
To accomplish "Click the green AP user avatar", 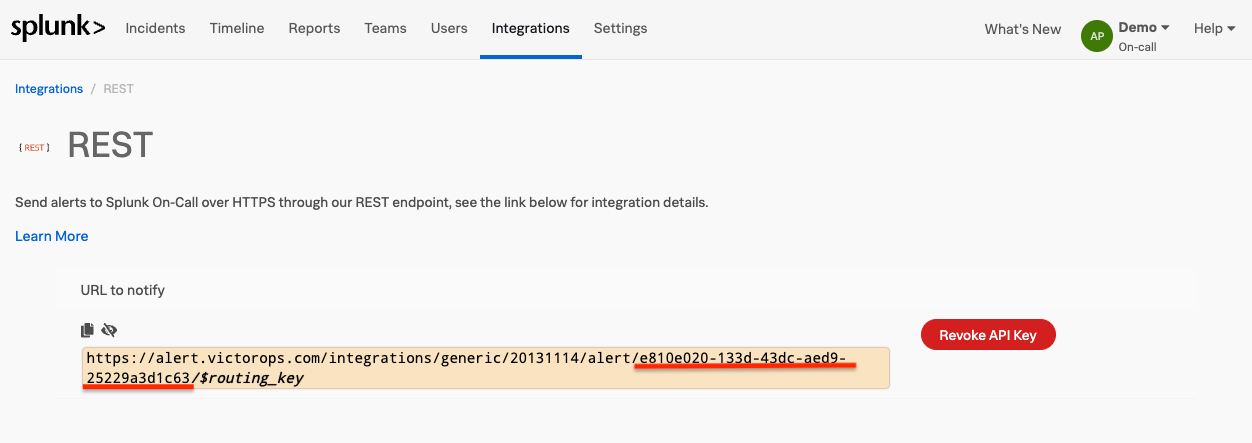I will point(1097,36).
